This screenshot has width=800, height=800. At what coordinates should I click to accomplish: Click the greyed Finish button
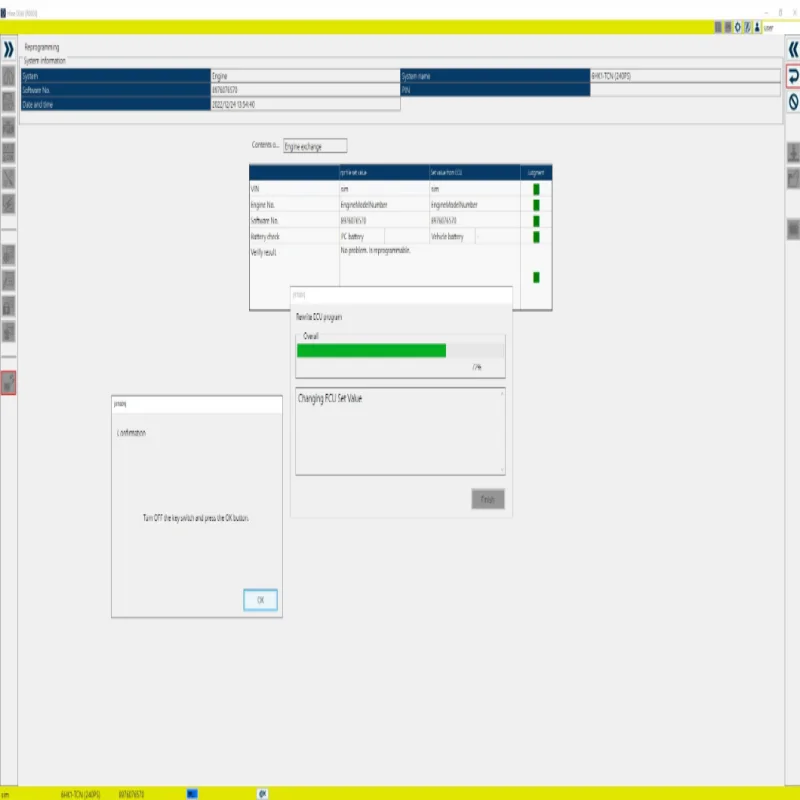pos(488,499)
